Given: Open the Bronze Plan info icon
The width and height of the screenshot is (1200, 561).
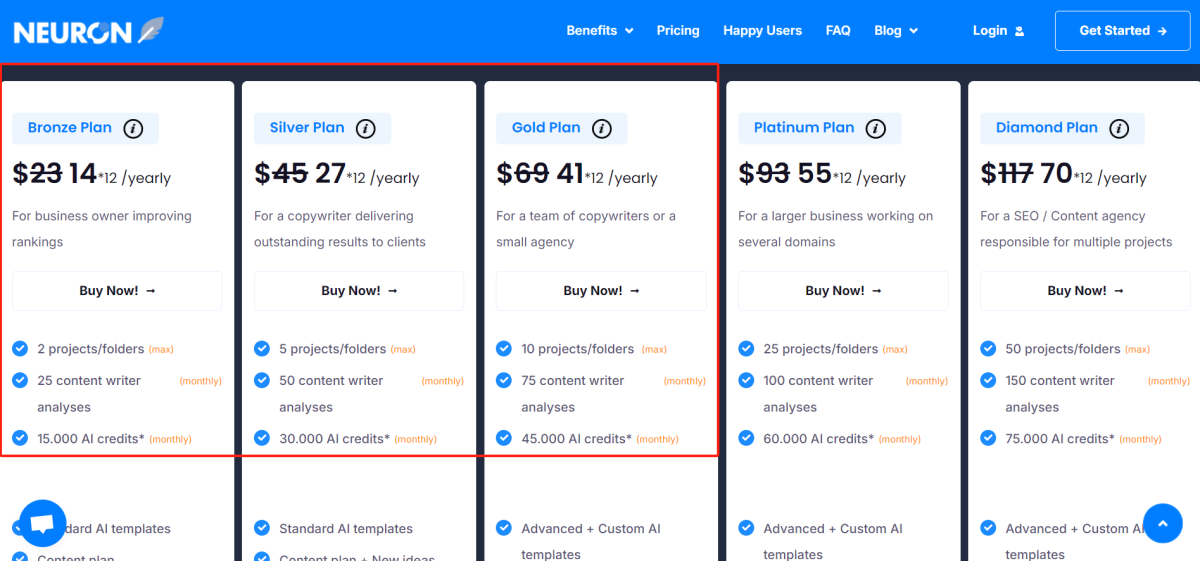Looking at the screenshot, I should click(133, 128).
